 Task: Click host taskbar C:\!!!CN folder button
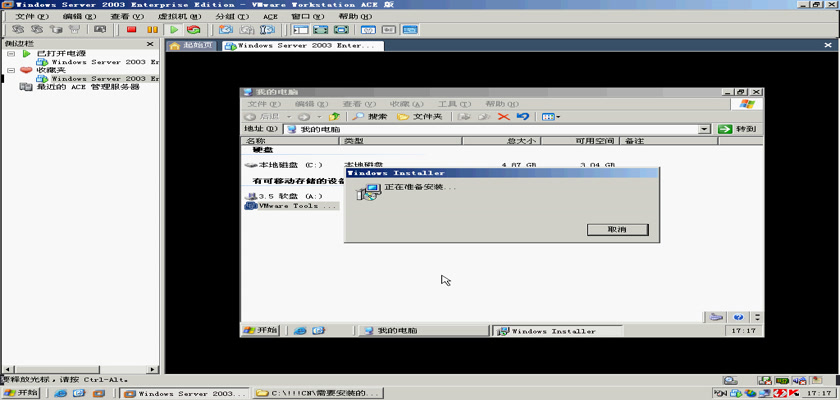(318, 393)
